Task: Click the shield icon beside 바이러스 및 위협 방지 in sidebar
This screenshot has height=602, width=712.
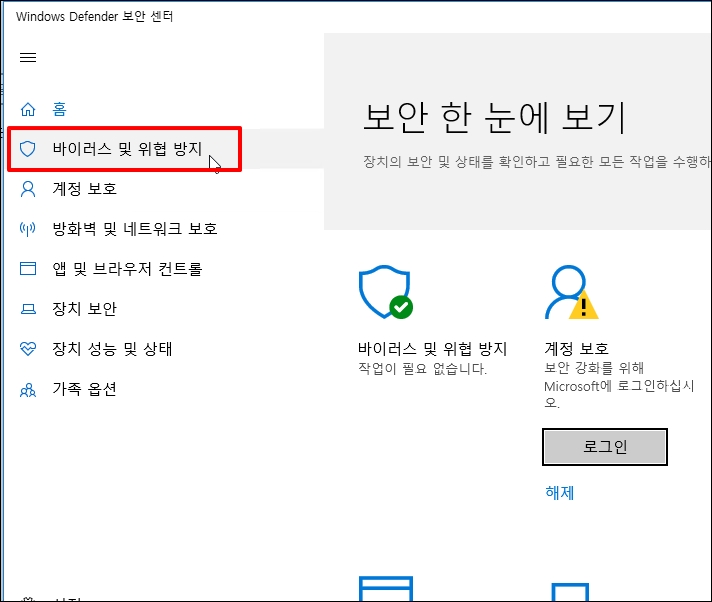Action: 28,149
